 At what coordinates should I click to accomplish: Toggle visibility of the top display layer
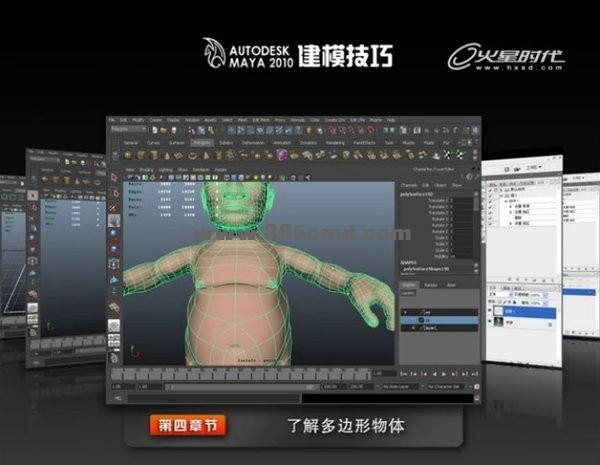(406, 312)
